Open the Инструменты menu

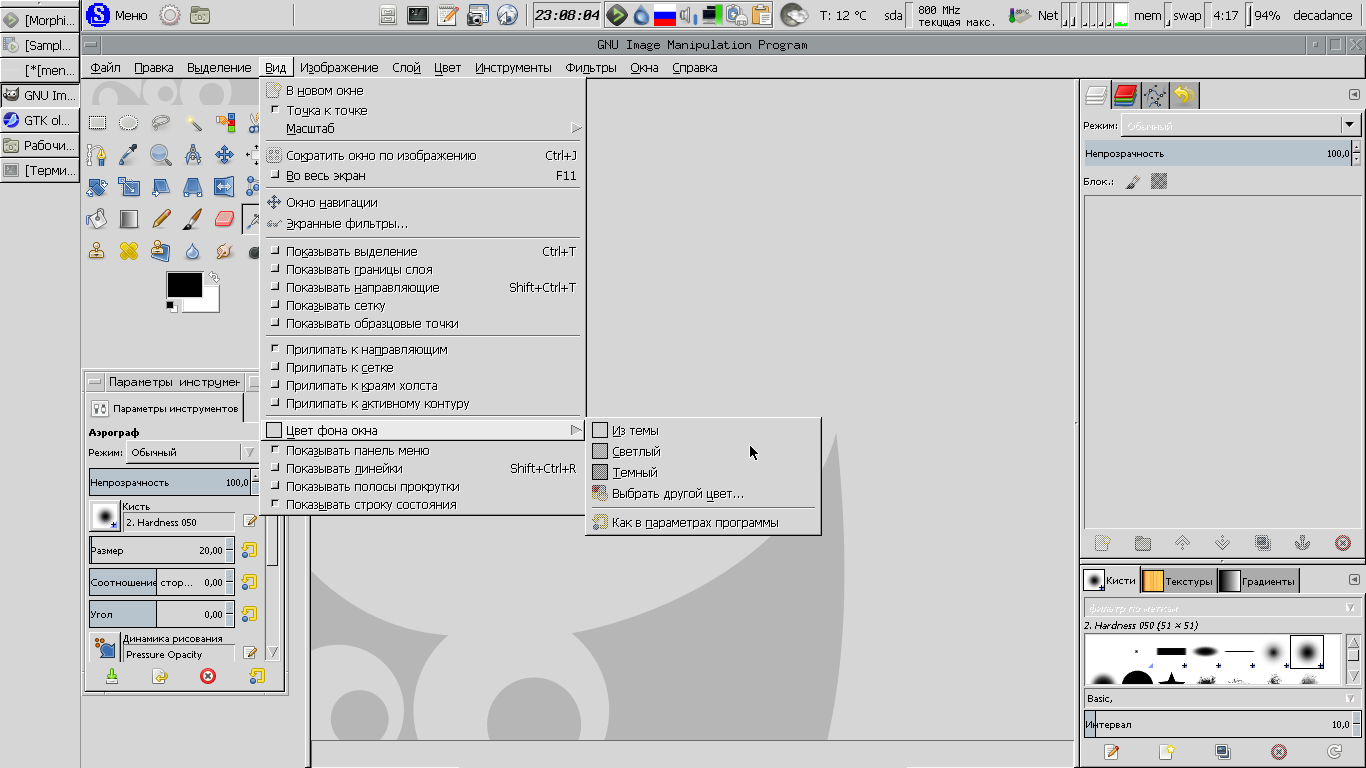[513, 68]
